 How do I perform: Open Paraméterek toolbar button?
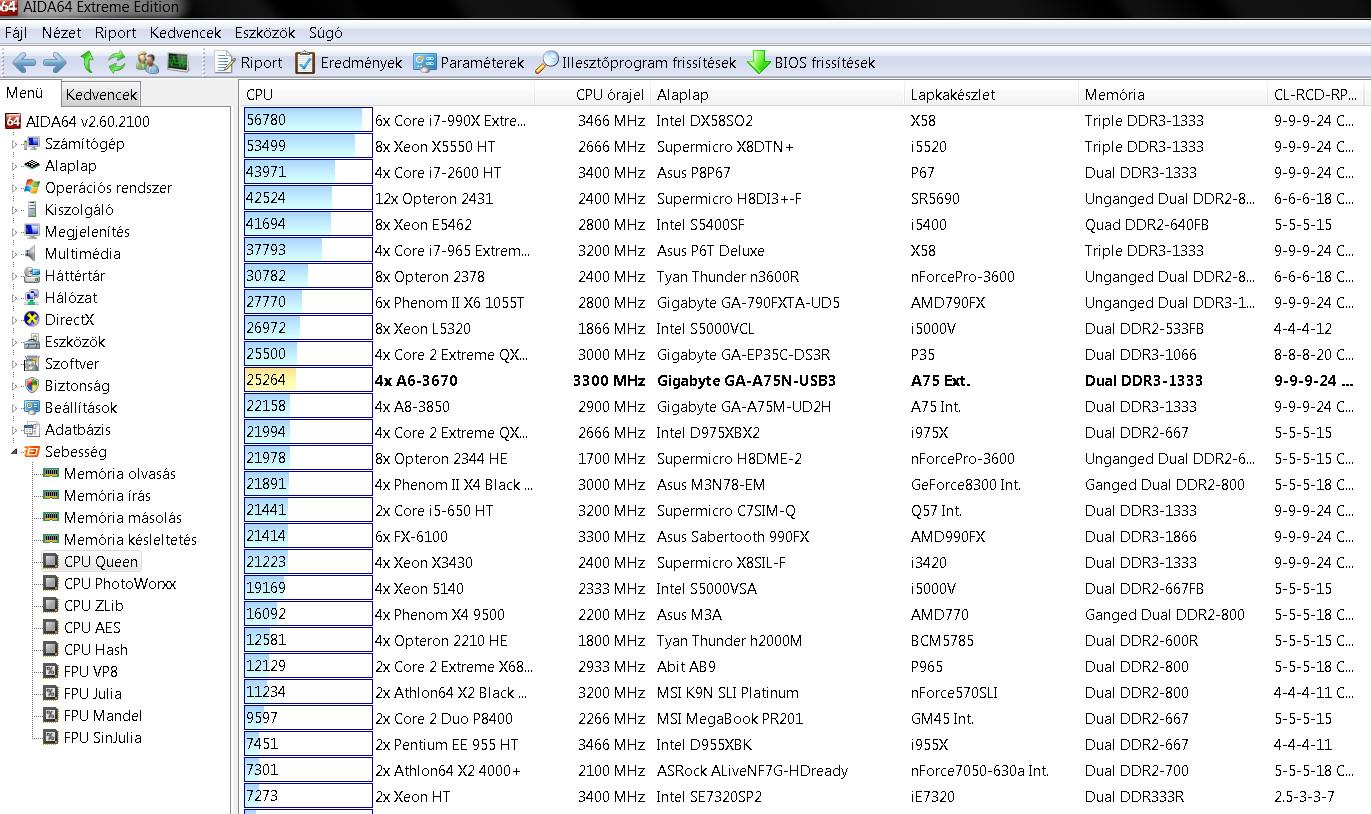468,62
